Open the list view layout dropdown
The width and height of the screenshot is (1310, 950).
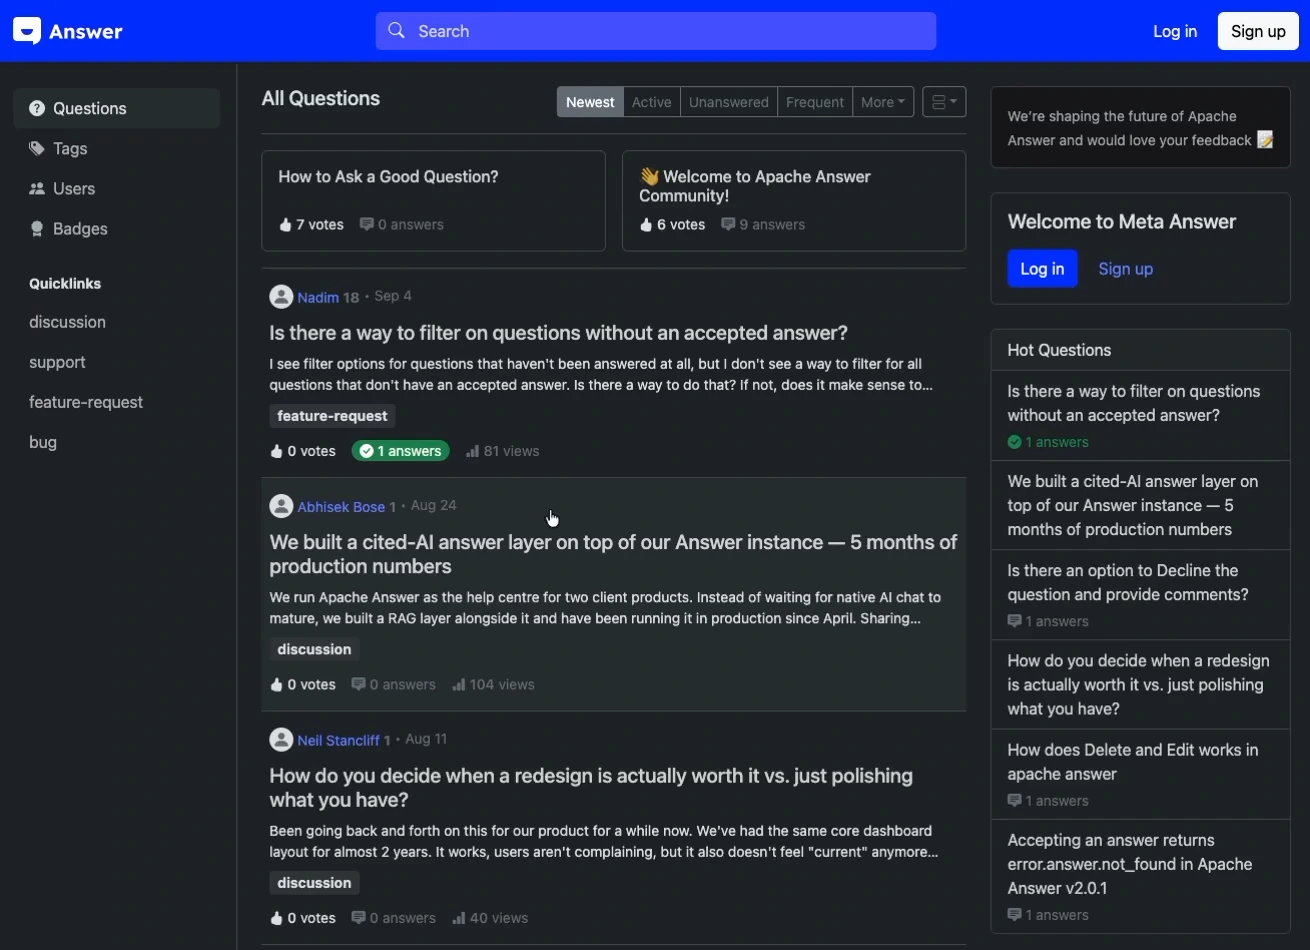click(944, 102)
